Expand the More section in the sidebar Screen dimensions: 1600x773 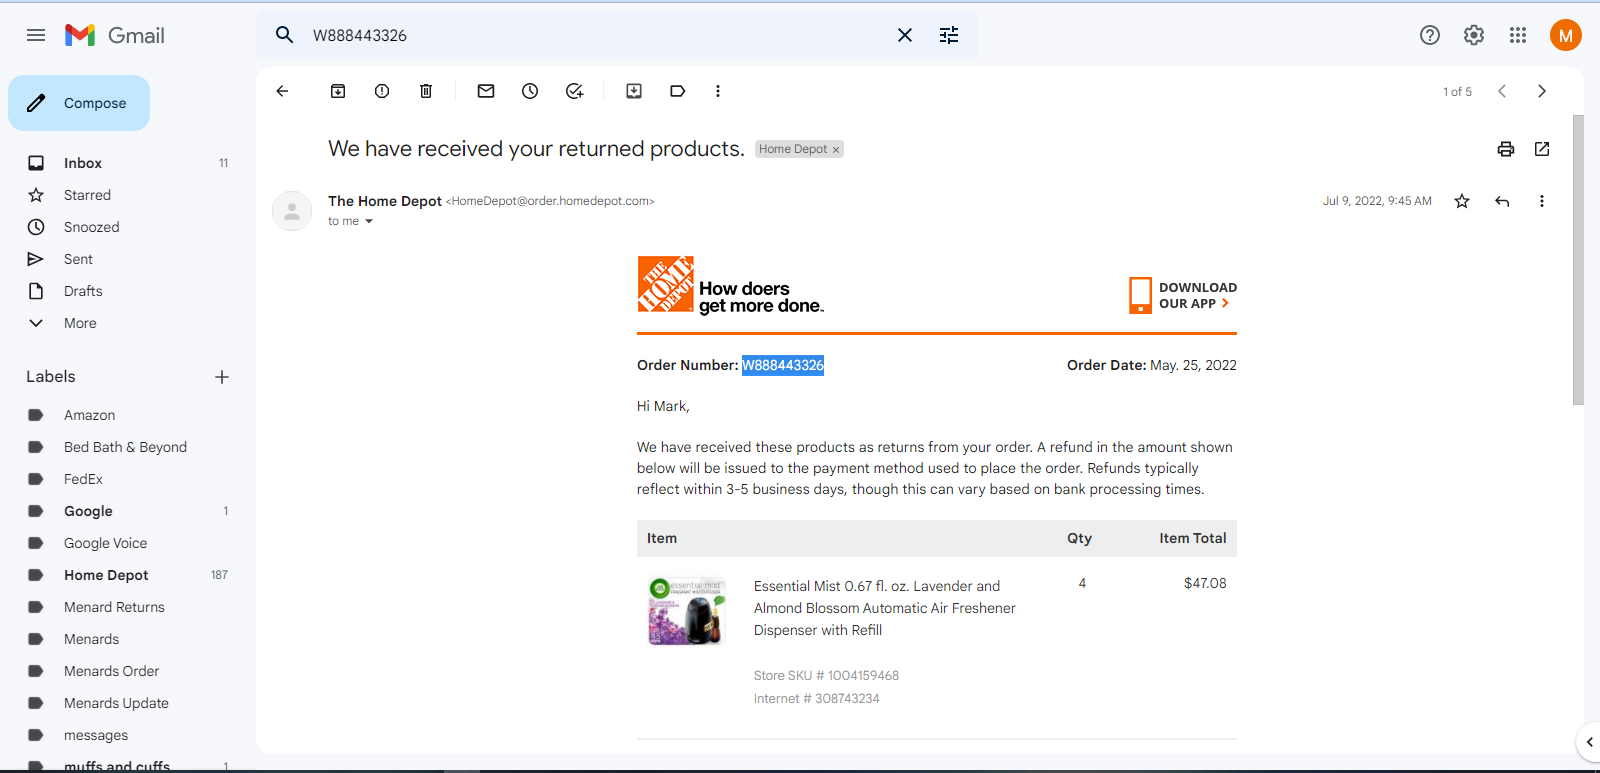(x=80, y=323)
